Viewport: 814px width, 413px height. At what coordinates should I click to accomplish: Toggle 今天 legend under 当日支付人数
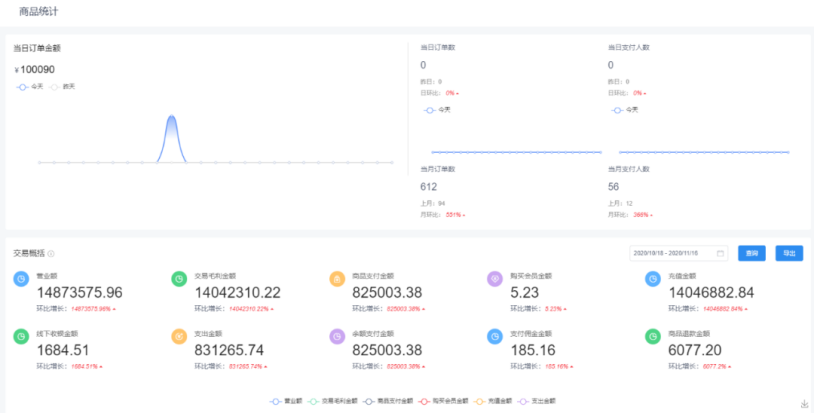coord(625,110)
